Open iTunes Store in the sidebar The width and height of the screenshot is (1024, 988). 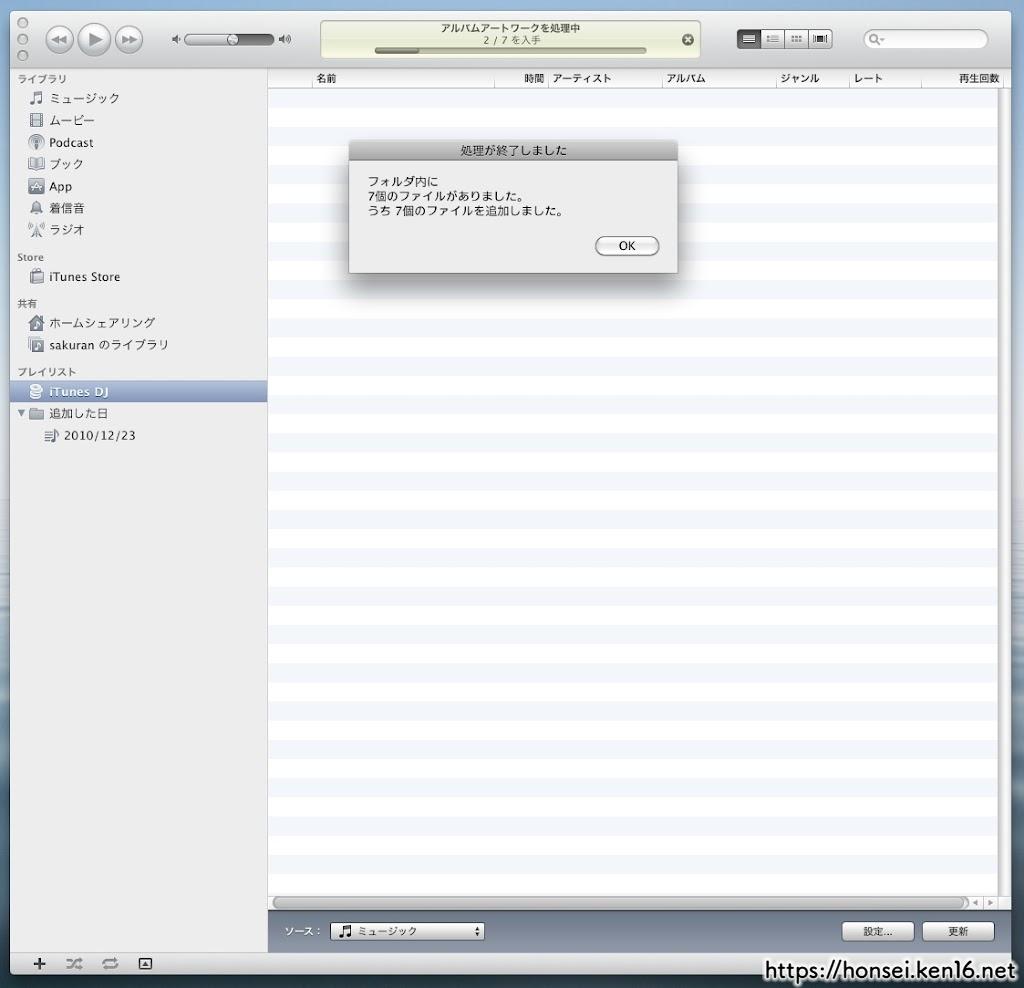coord(84,277)
